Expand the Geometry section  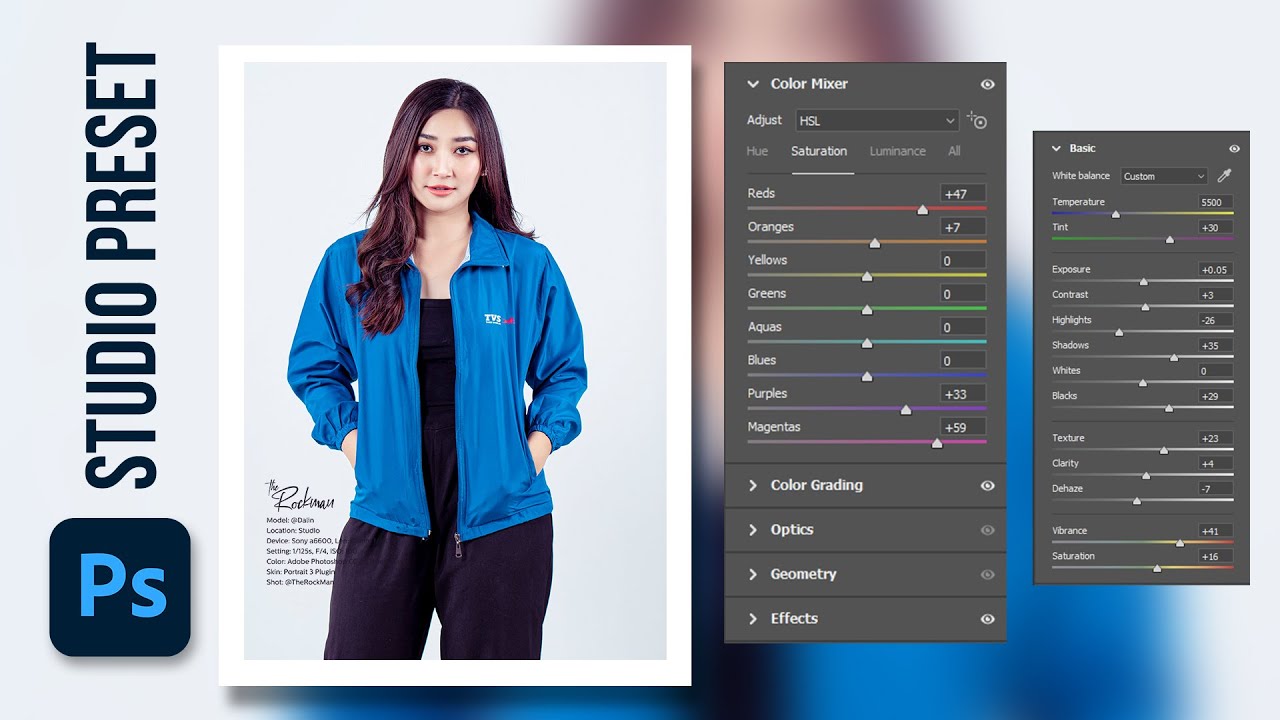click(753, 575)
